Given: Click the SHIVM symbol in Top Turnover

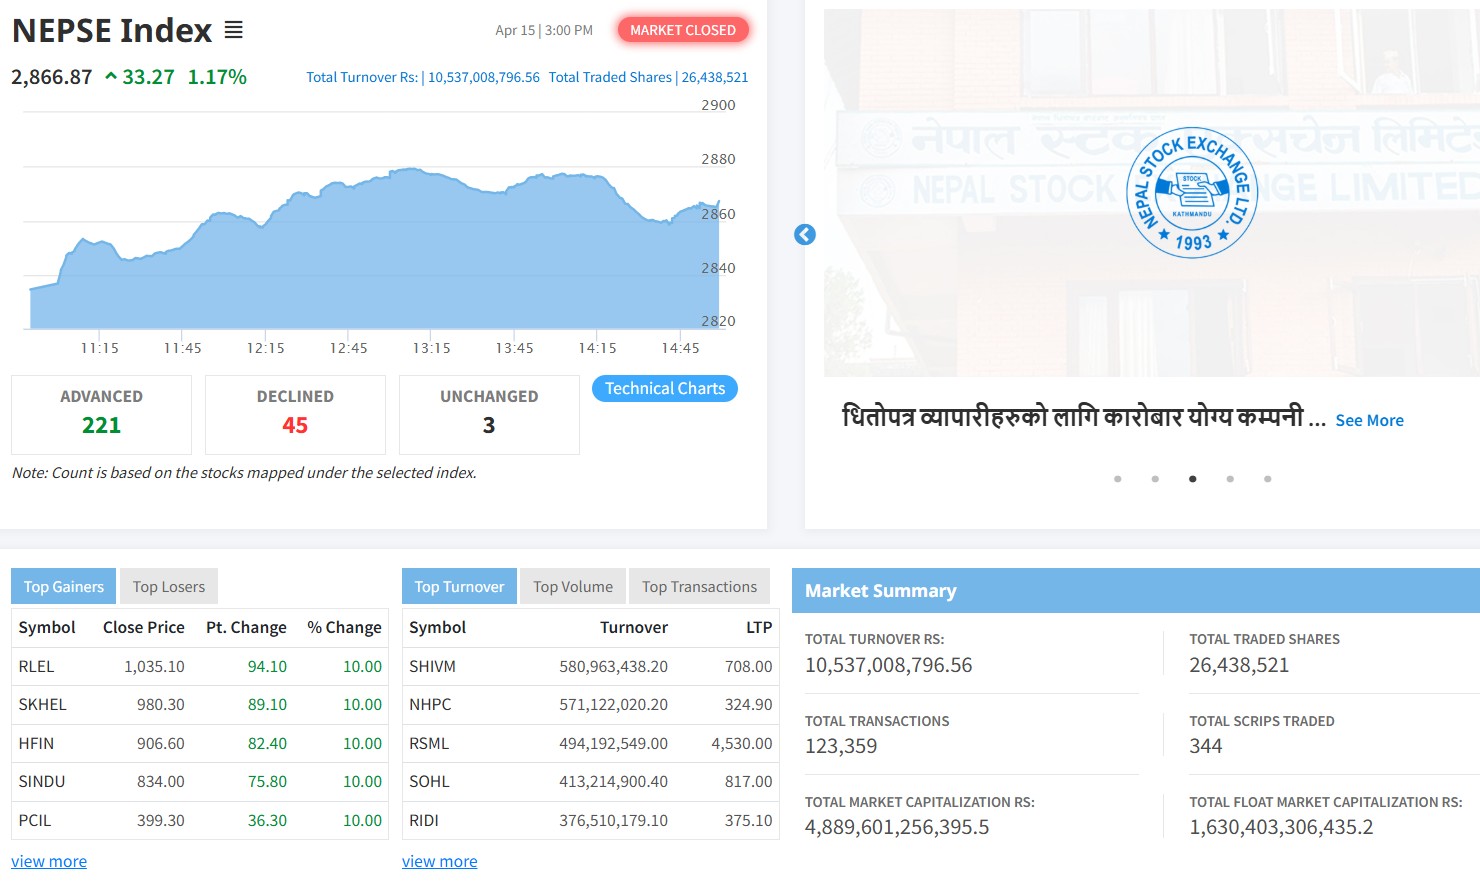Looking at the screenshot, I should 432,667.
